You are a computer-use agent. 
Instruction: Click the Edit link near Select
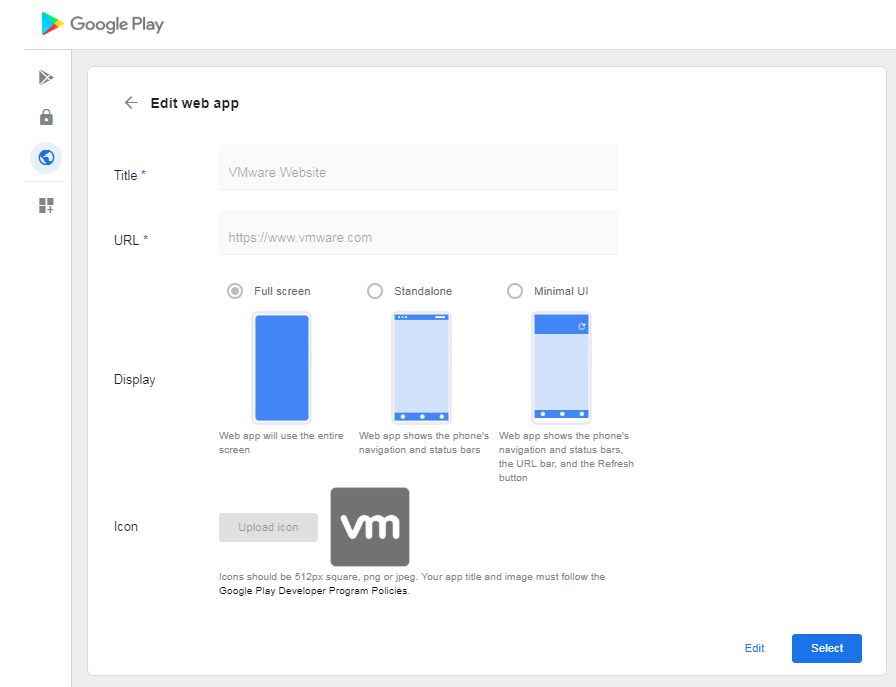754,648
